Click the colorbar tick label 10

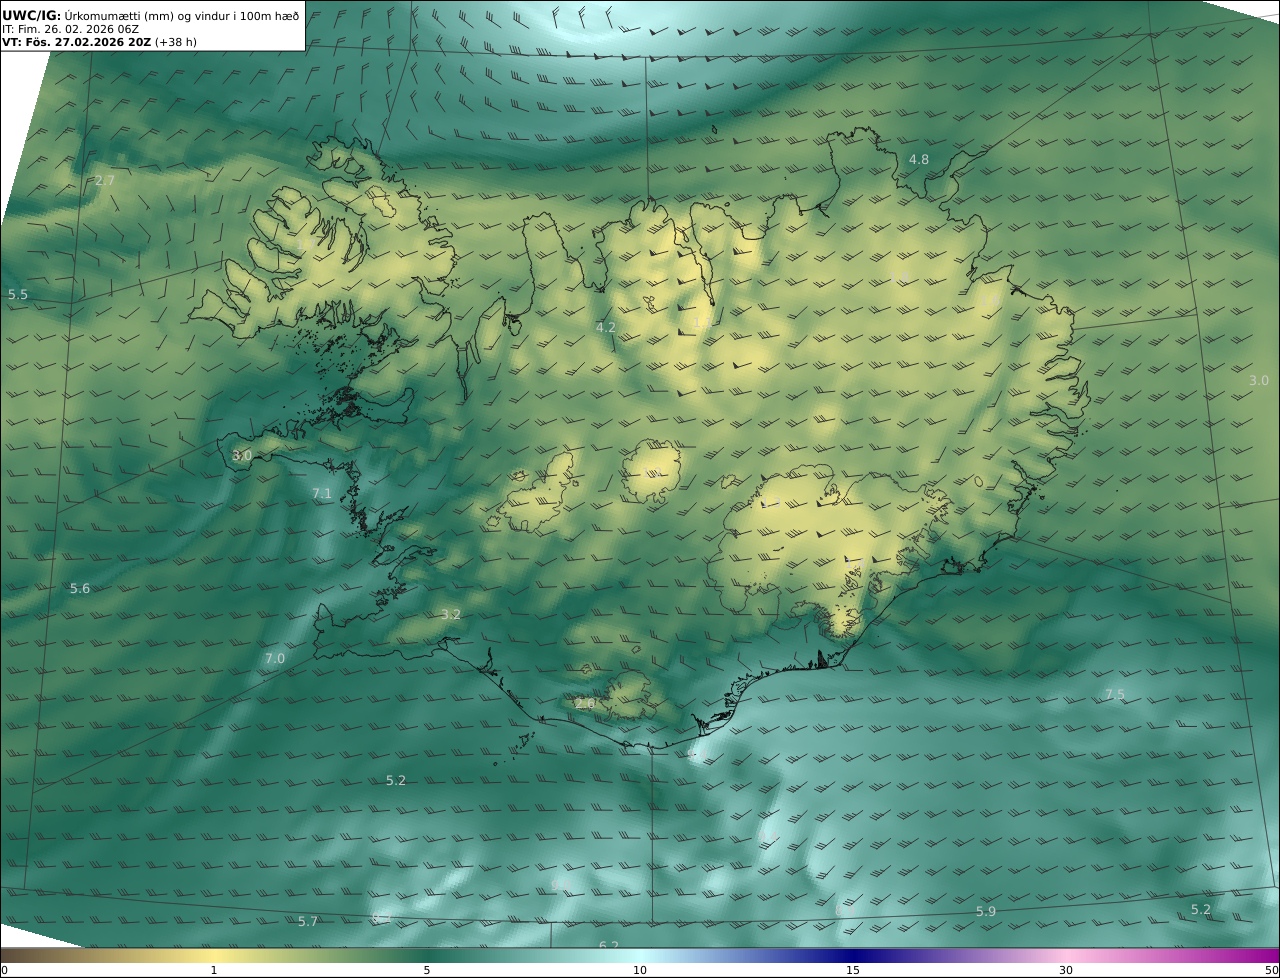[x=640, y=970]
